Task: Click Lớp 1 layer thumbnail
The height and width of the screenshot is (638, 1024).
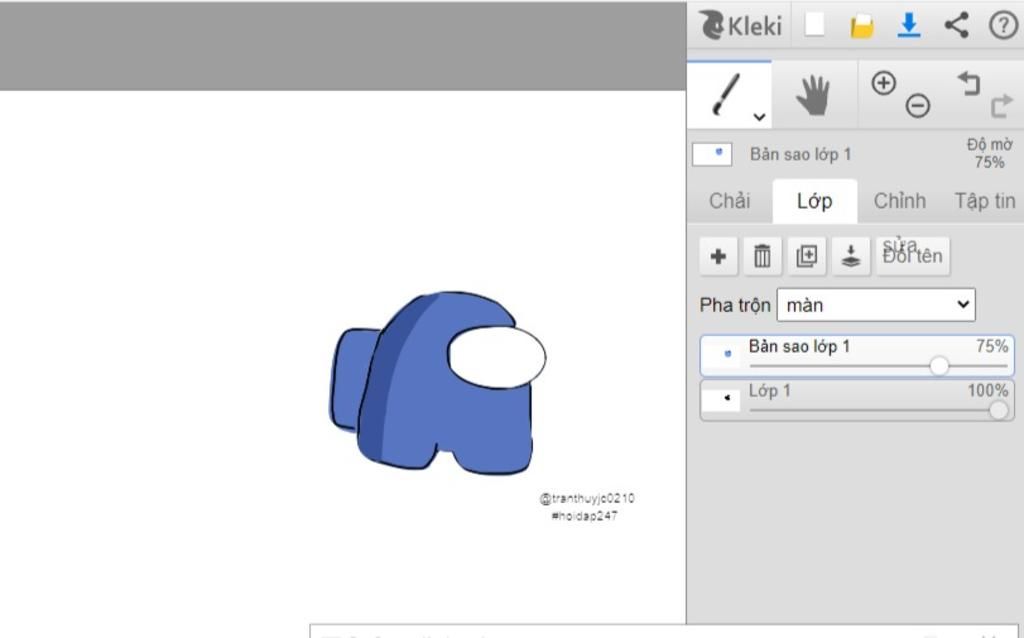Action: 722,398
